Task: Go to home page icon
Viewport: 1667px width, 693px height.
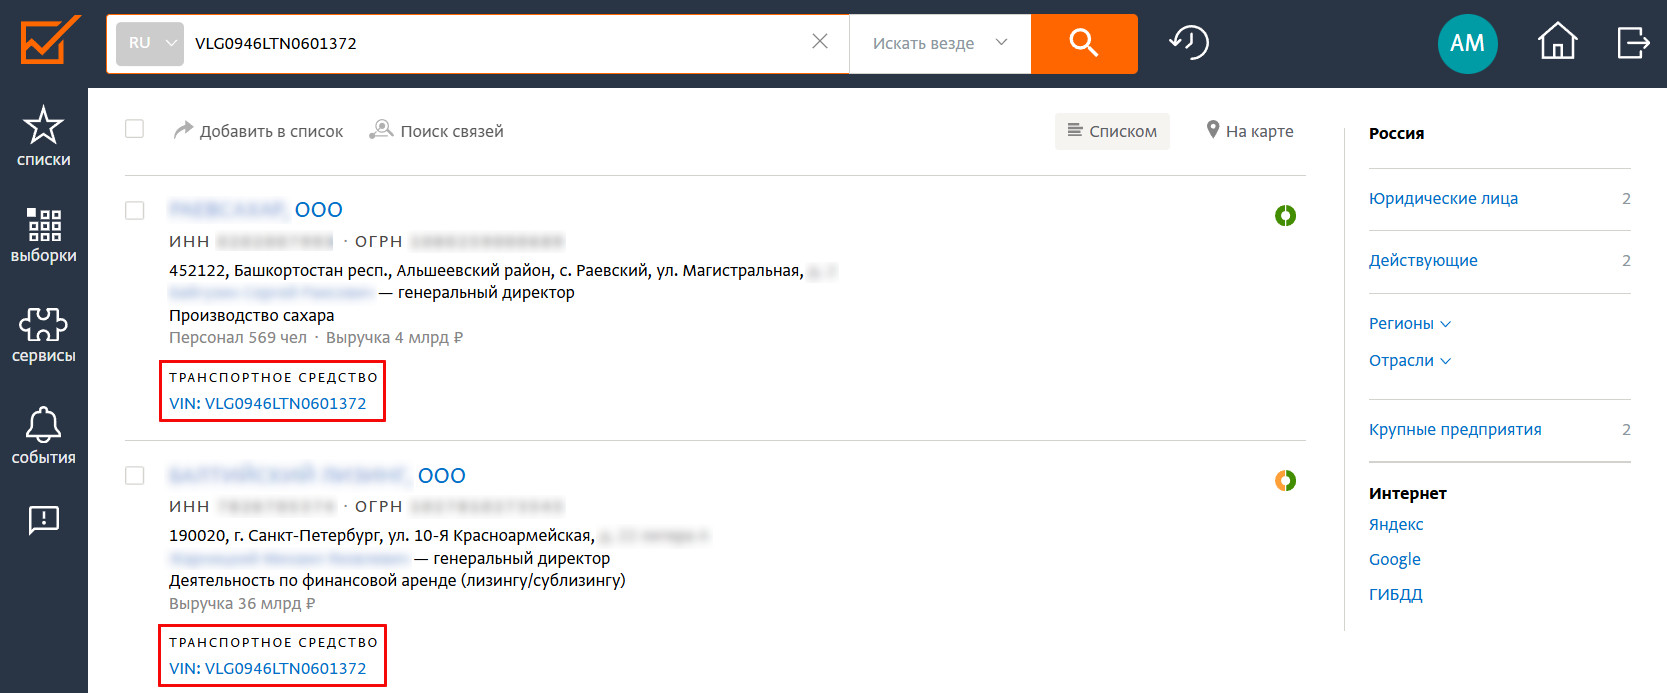Action: point(1557,43)
